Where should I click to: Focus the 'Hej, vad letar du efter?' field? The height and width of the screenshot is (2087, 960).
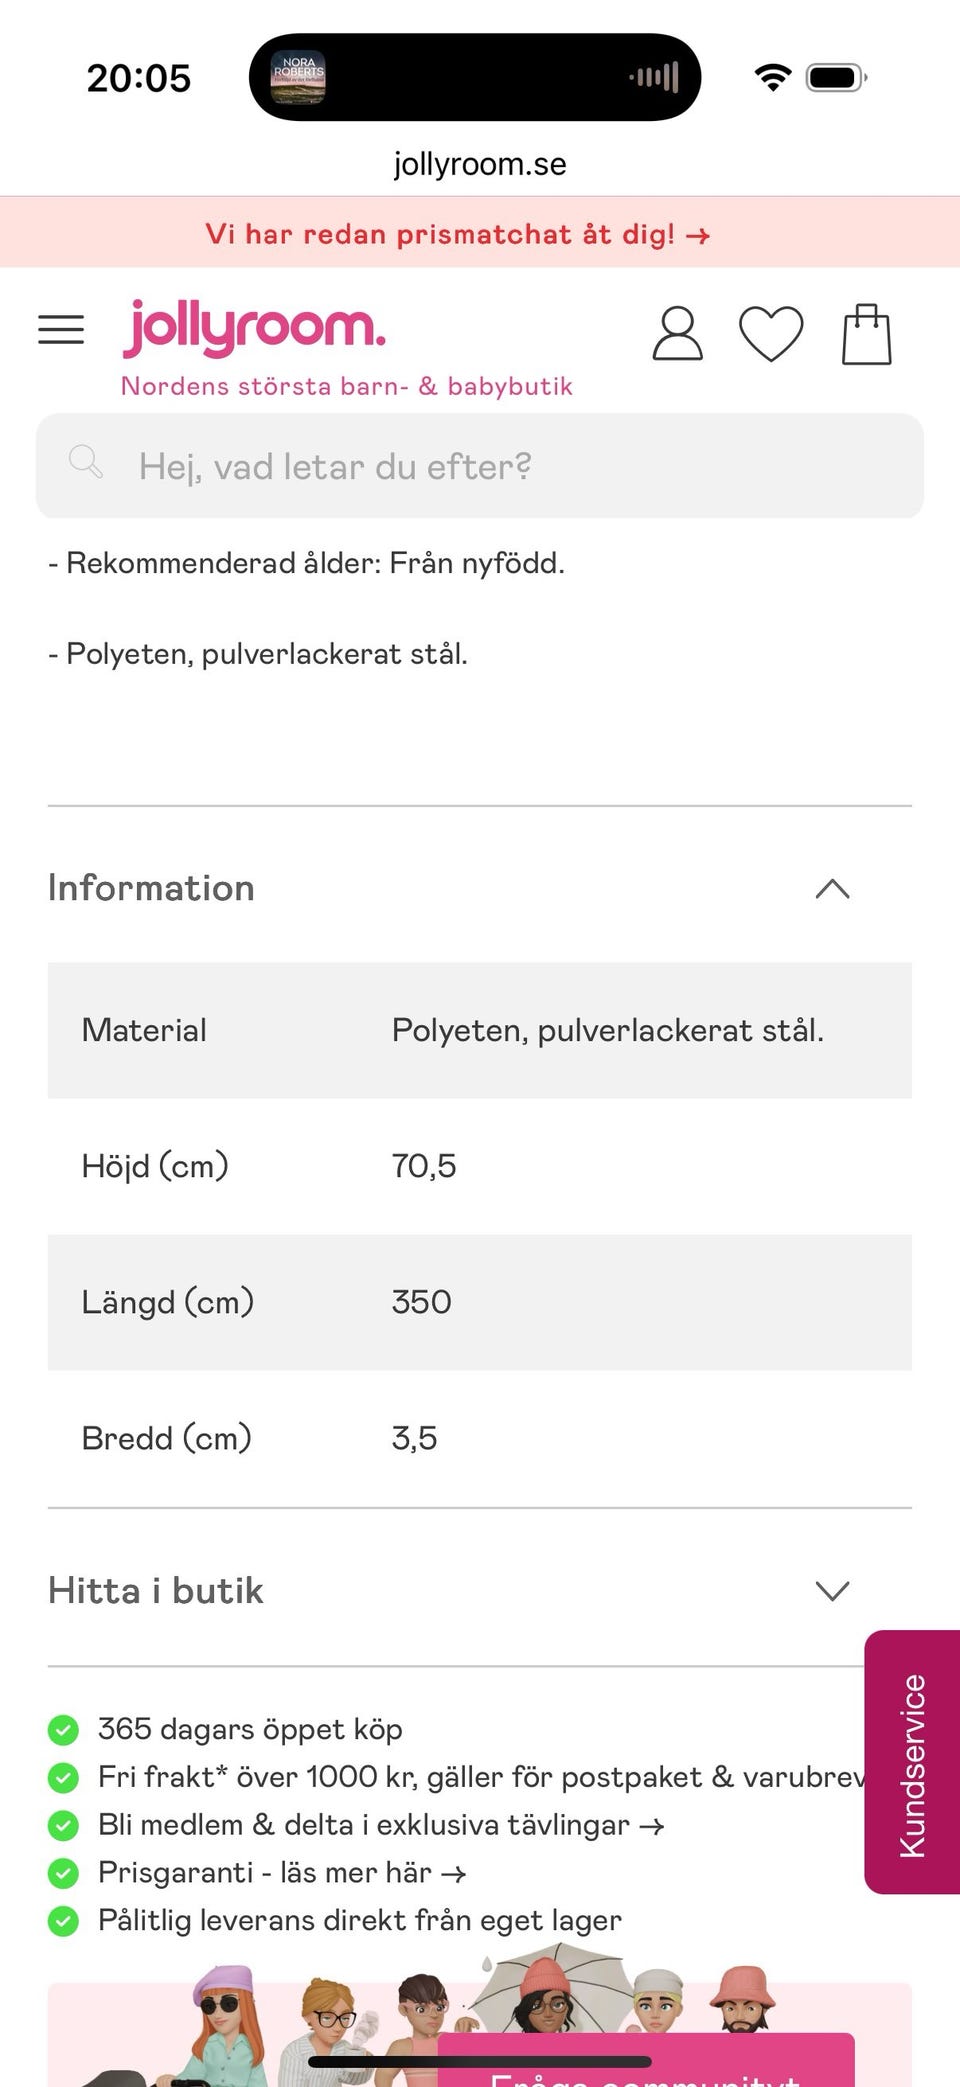point(480,466)
